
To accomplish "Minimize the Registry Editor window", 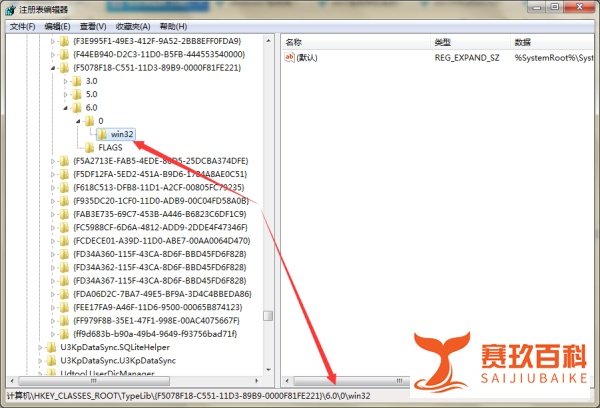I will click(537, 7).
